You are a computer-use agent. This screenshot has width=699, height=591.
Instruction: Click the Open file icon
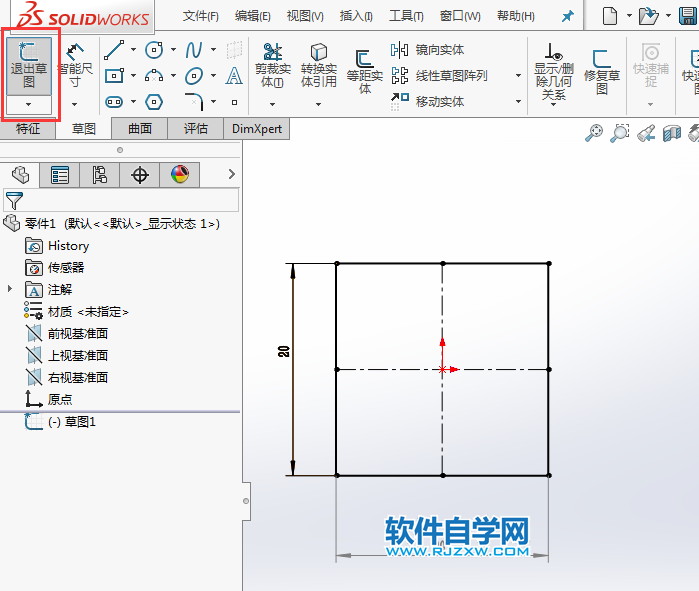click(648, 16)
